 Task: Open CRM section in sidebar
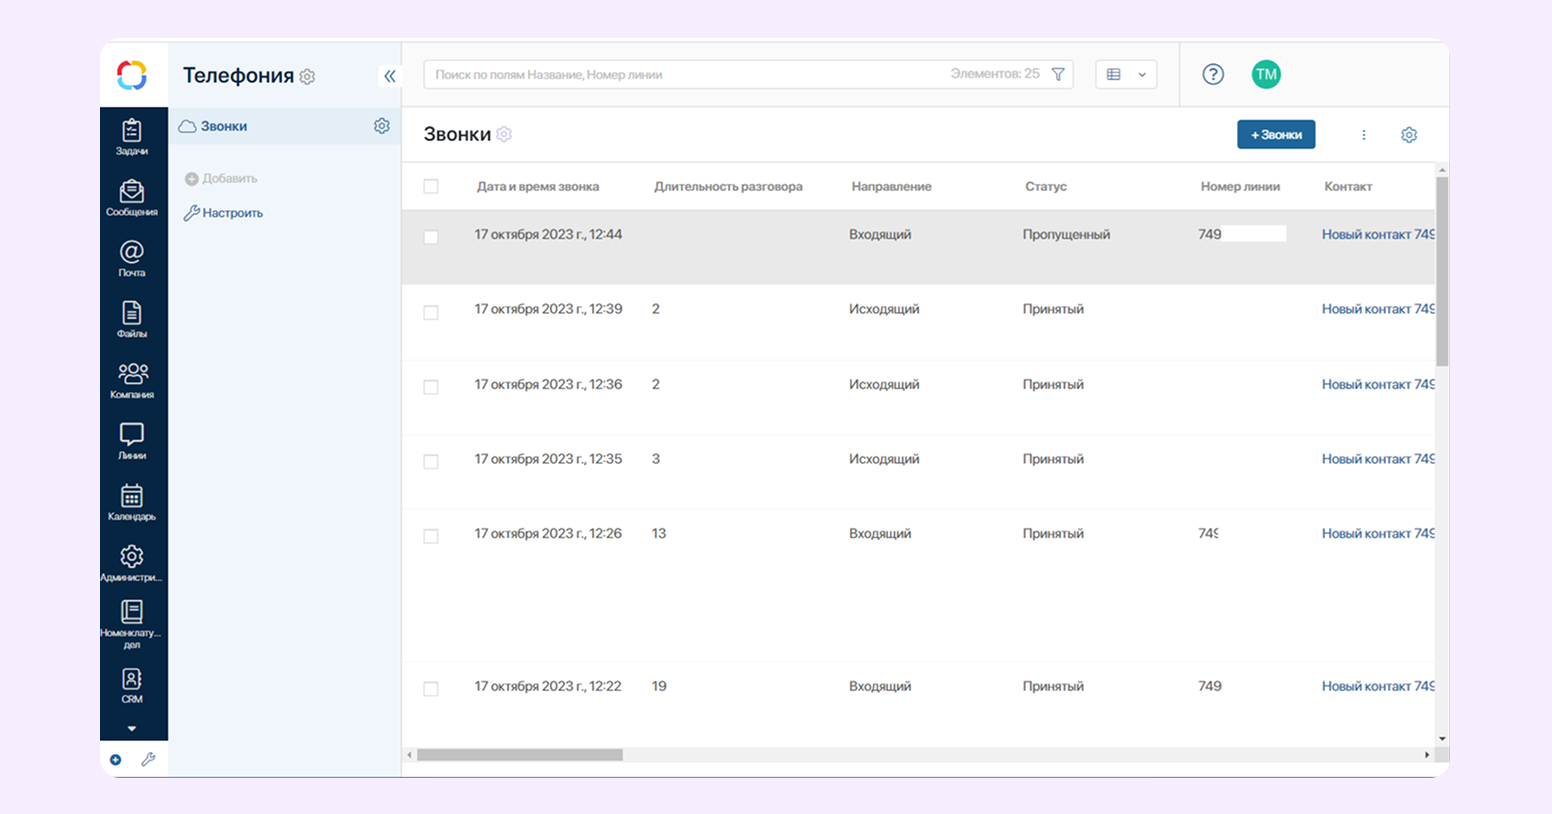tap(132, 686)
